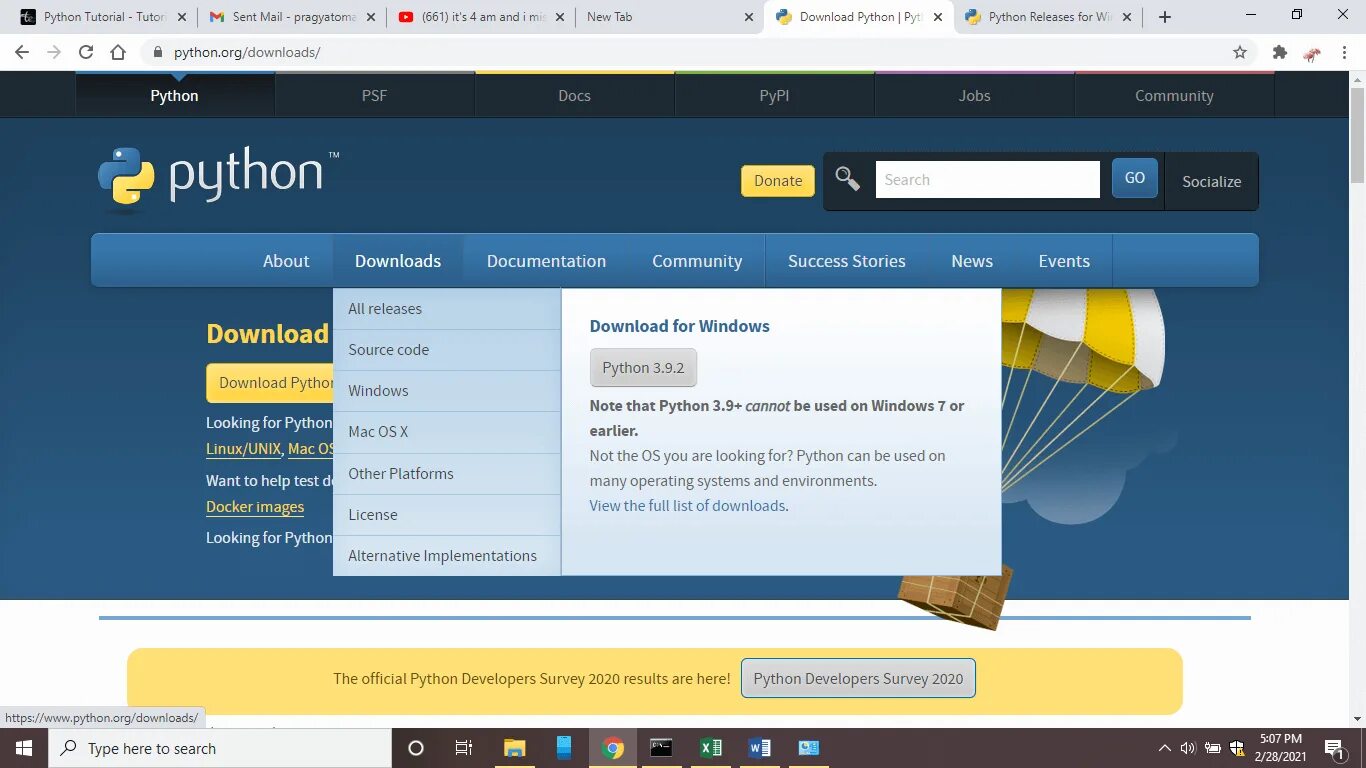Image resolution: width=1366 pixels, height=768 pixels.
Task: Open the top bar Community site tab
Action: 1174,96
